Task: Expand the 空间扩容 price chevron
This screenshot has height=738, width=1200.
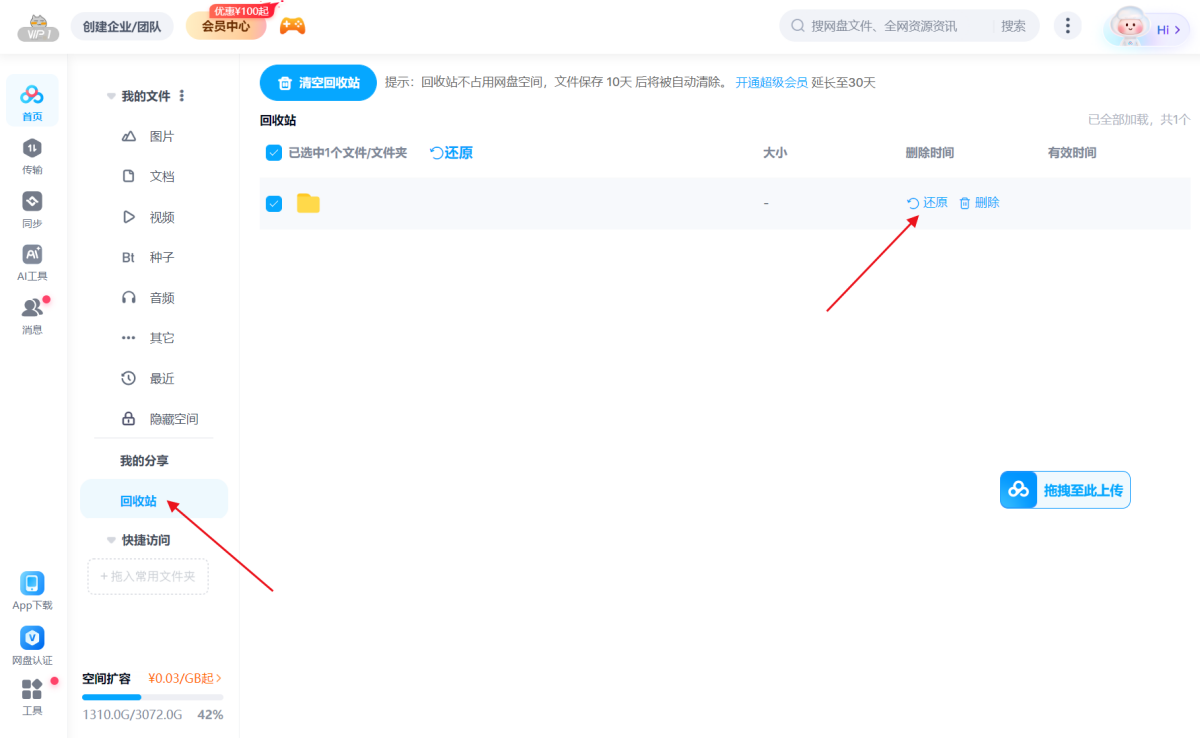Action: click(218, 678)
